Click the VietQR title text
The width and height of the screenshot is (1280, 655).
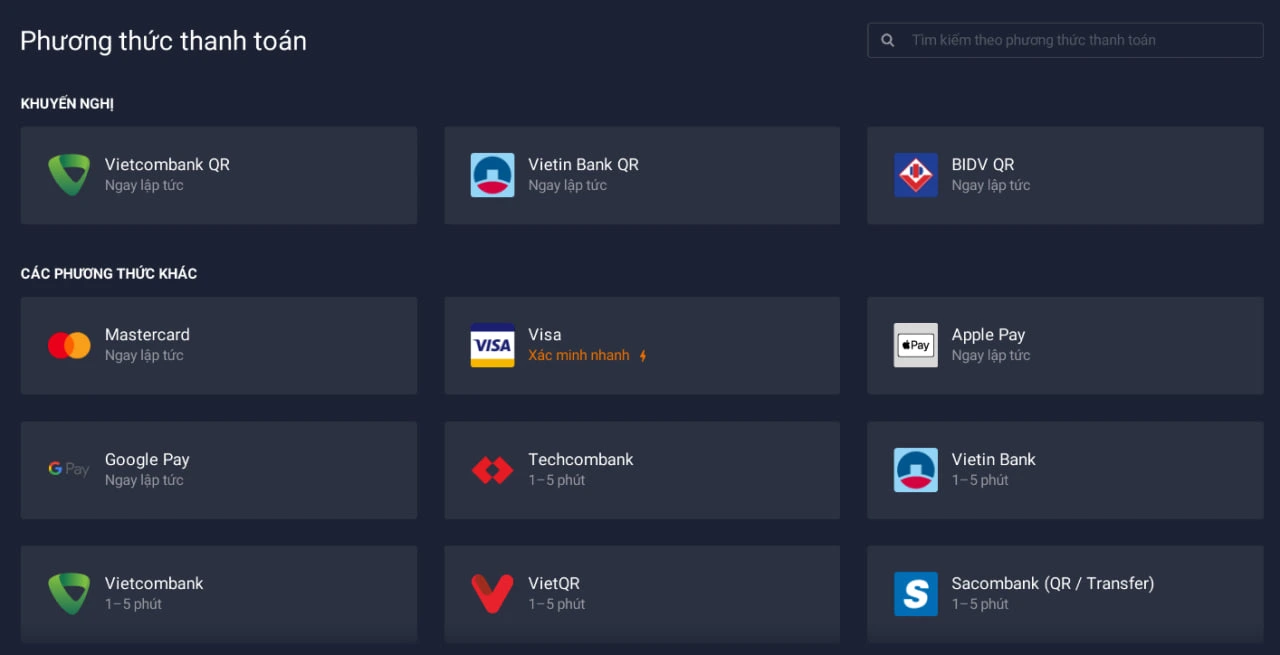554,583
